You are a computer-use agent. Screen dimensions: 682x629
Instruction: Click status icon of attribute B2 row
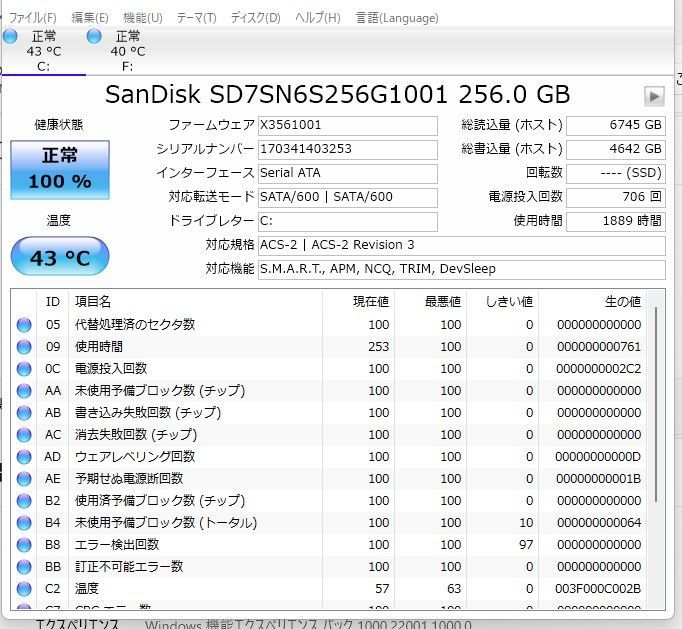pyautogui.click(x=24, y=501)
